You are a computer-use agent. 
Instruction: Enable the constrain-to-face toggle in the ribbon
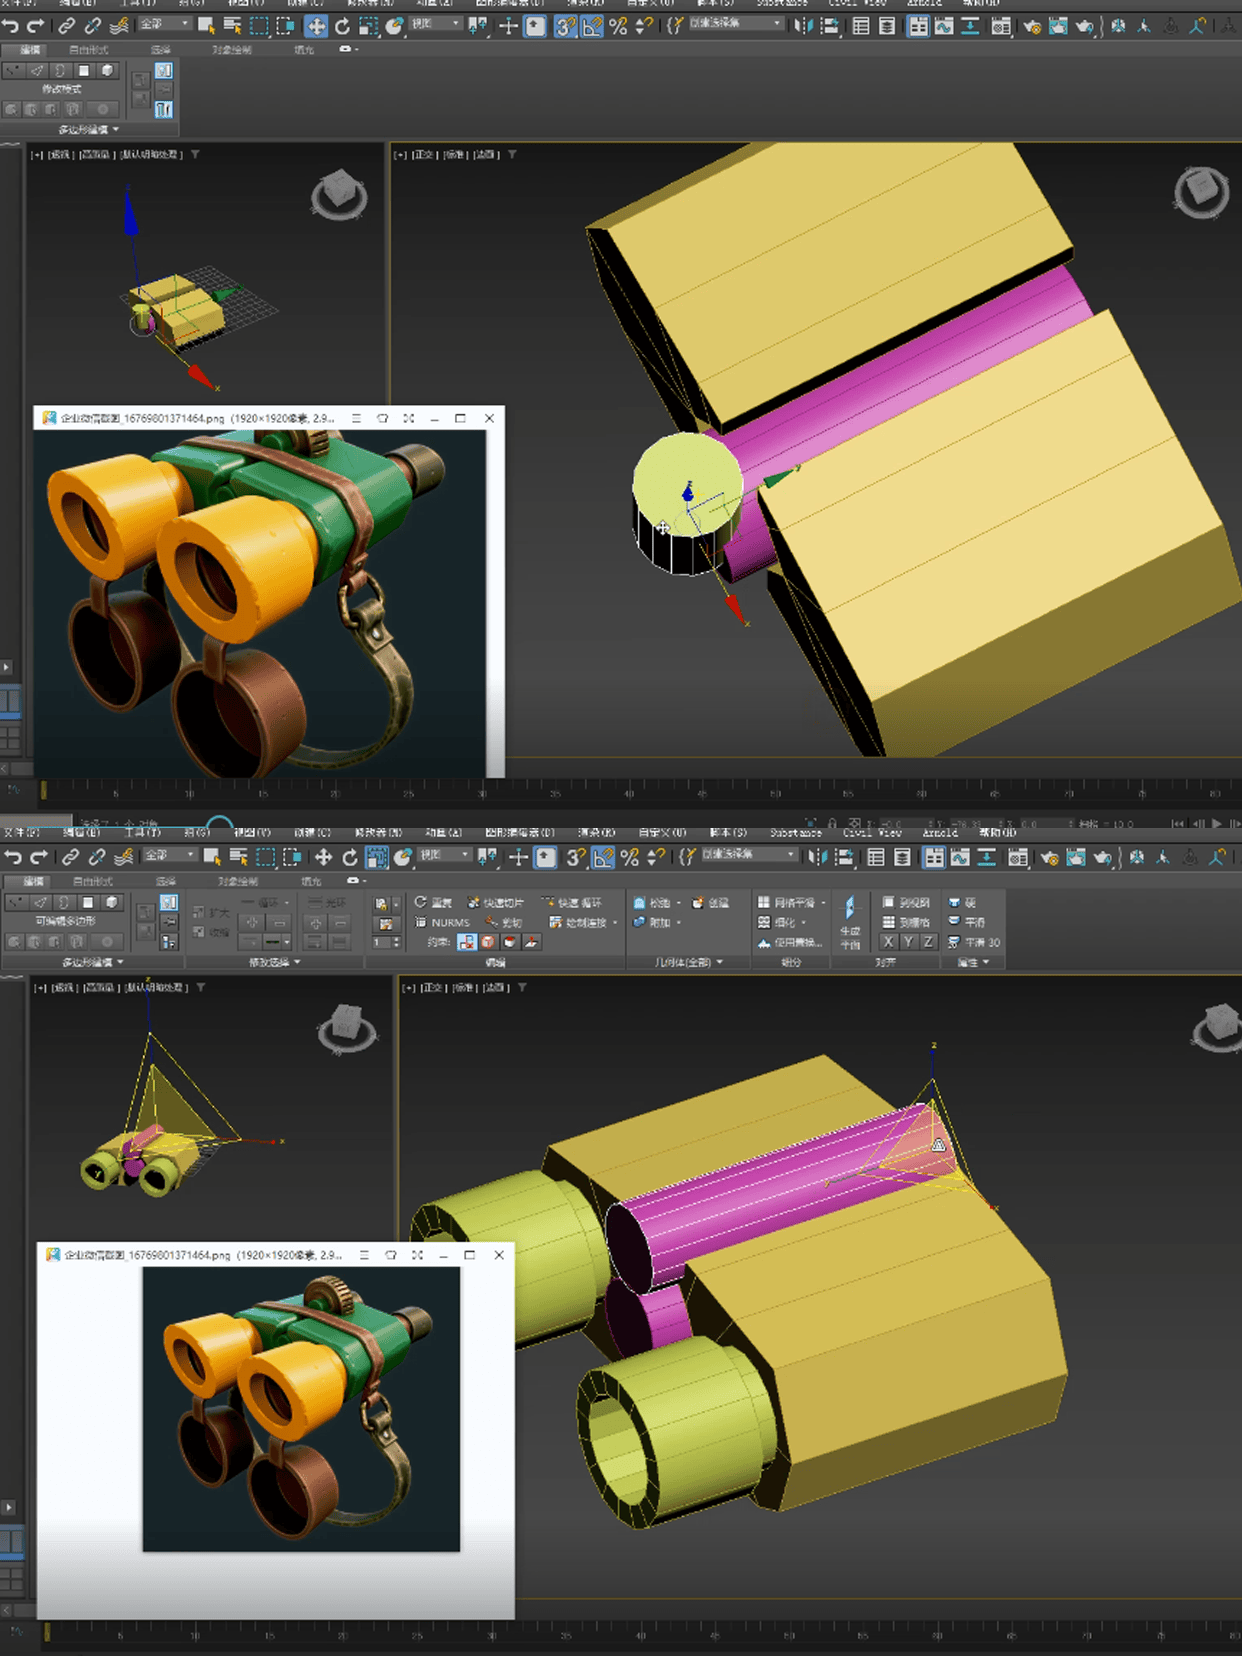click(509, 942)
